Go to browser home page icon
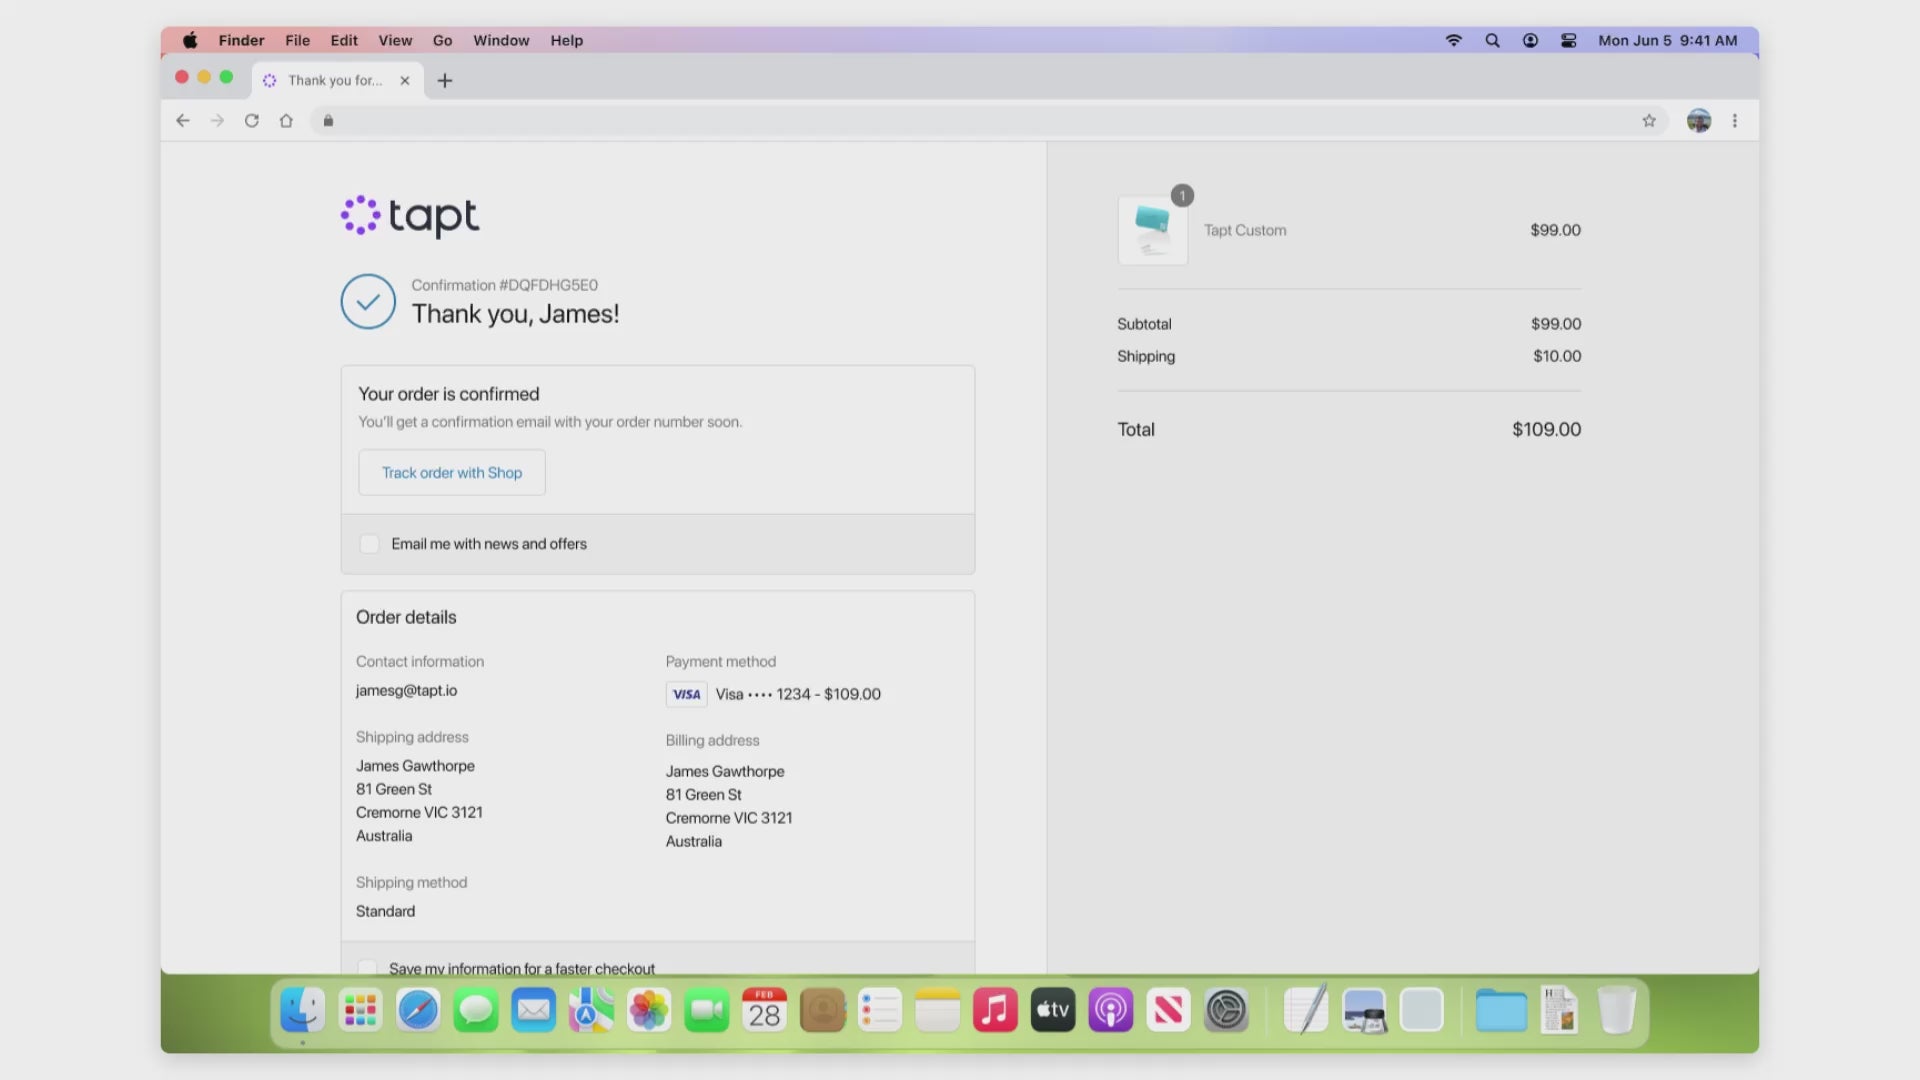1920x1080 pixels. pos(286,121)
